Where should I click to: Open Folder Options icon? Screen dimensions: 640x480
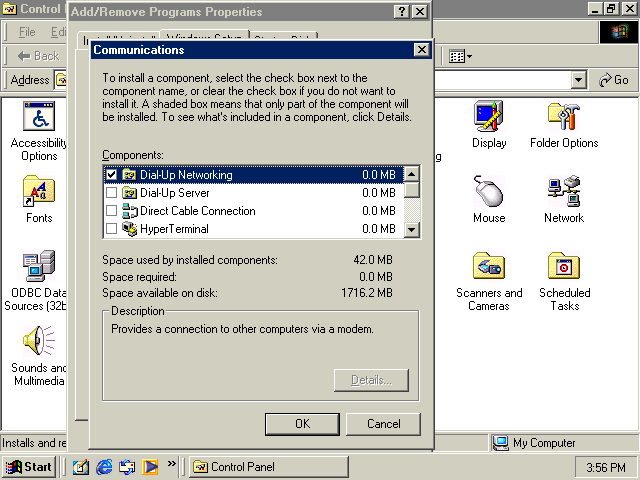[x=564, y=116]
